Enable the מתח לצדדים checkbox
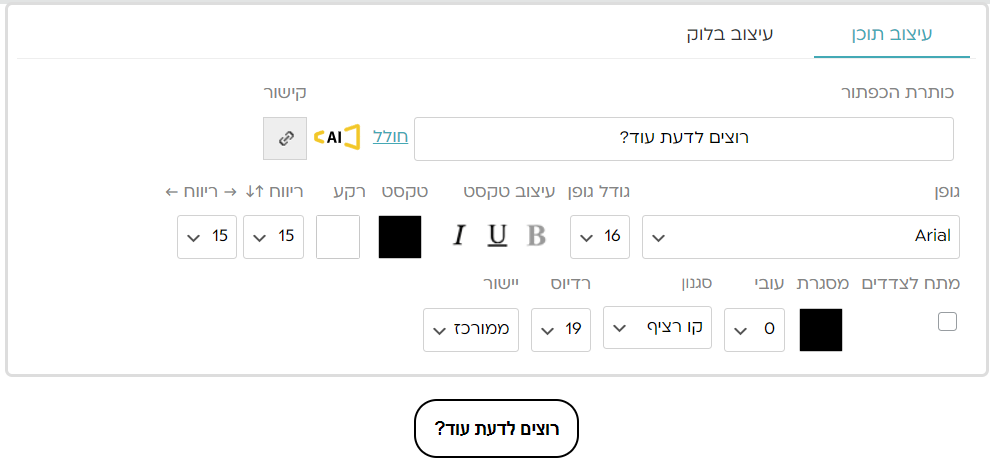This screenshot has width=990, height=466. pyautogui.click(x=947, y=322)
